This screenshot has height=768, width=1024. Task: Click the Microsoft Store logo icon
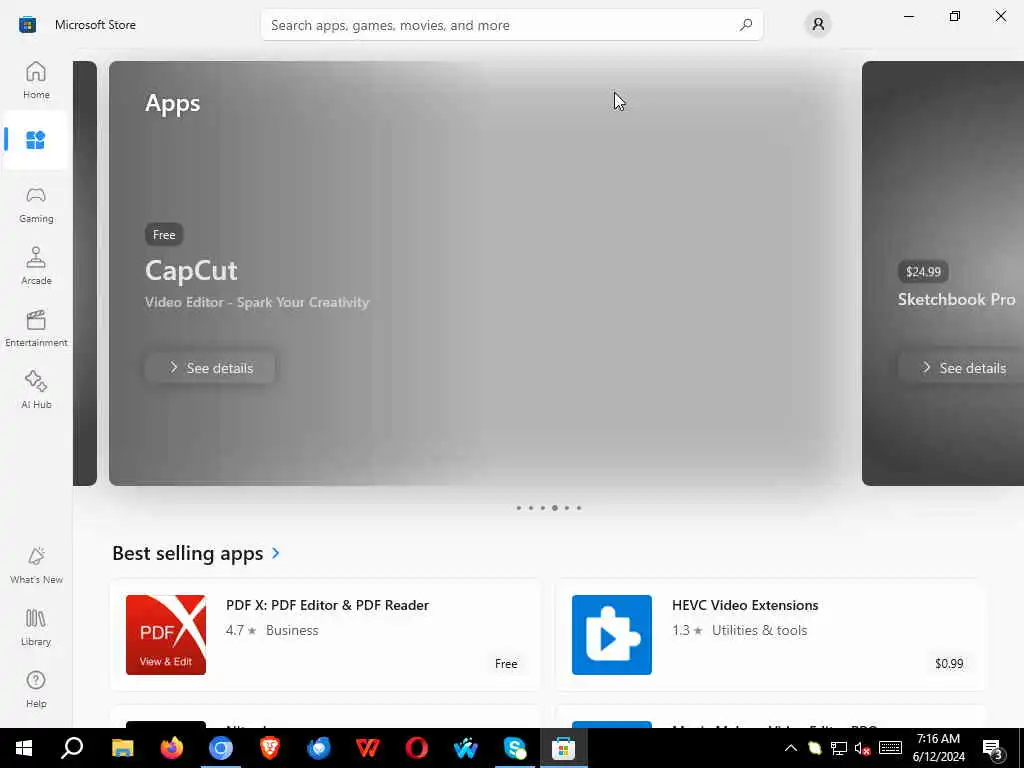(x=27, y=25)
